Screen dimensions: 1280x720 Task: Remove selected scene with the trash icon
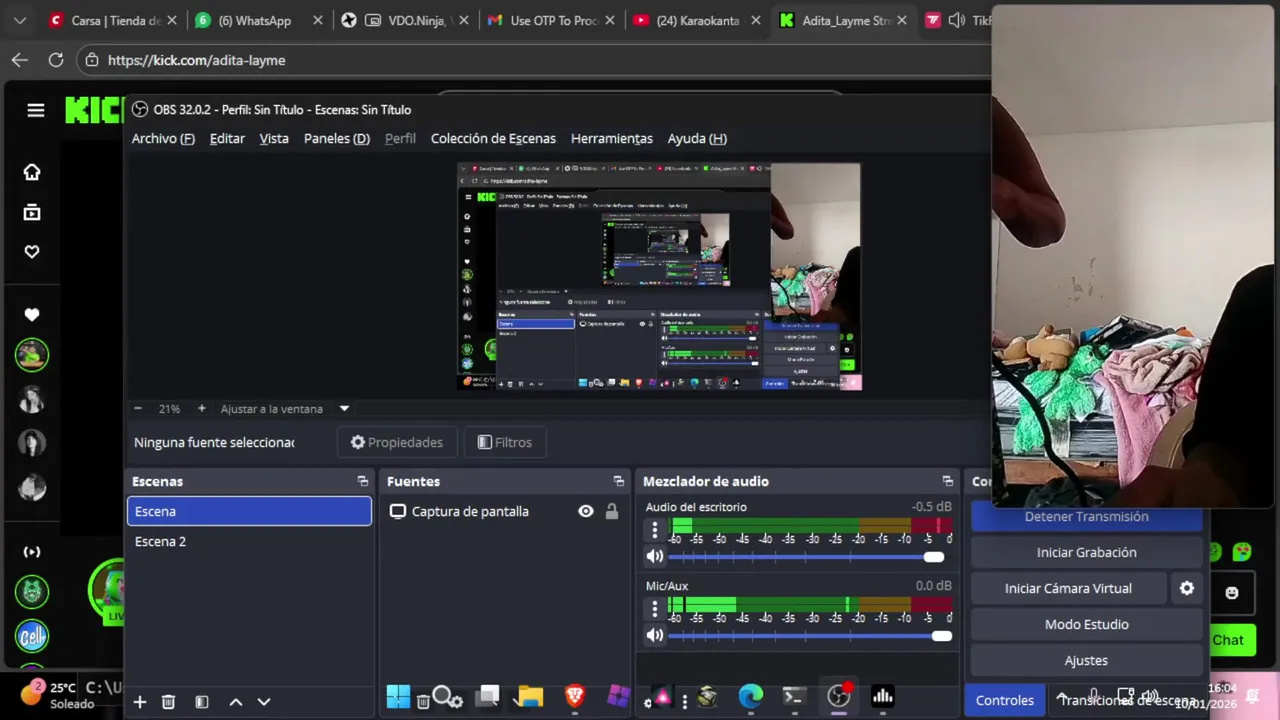[168, 702]
